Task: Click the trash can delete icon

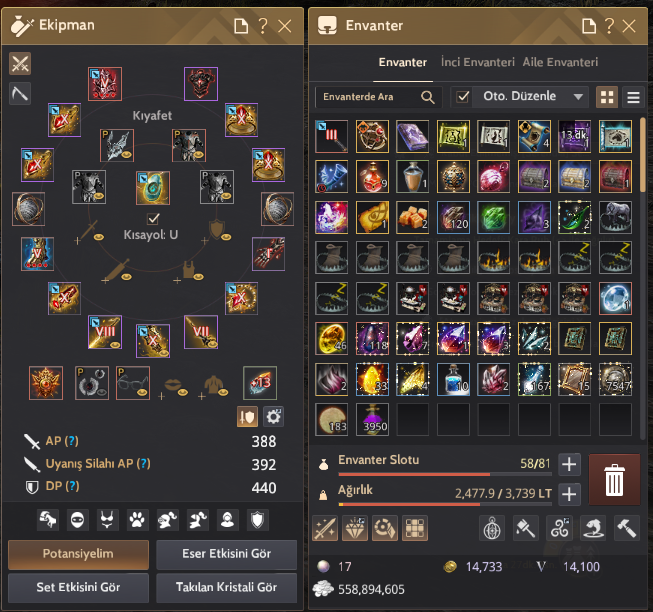Action: click(x=614, y=480)
